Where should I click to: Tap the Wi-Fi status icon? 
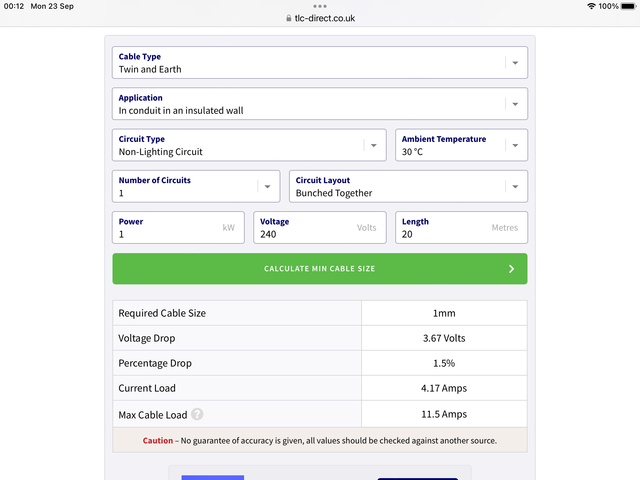pos(591,6)
